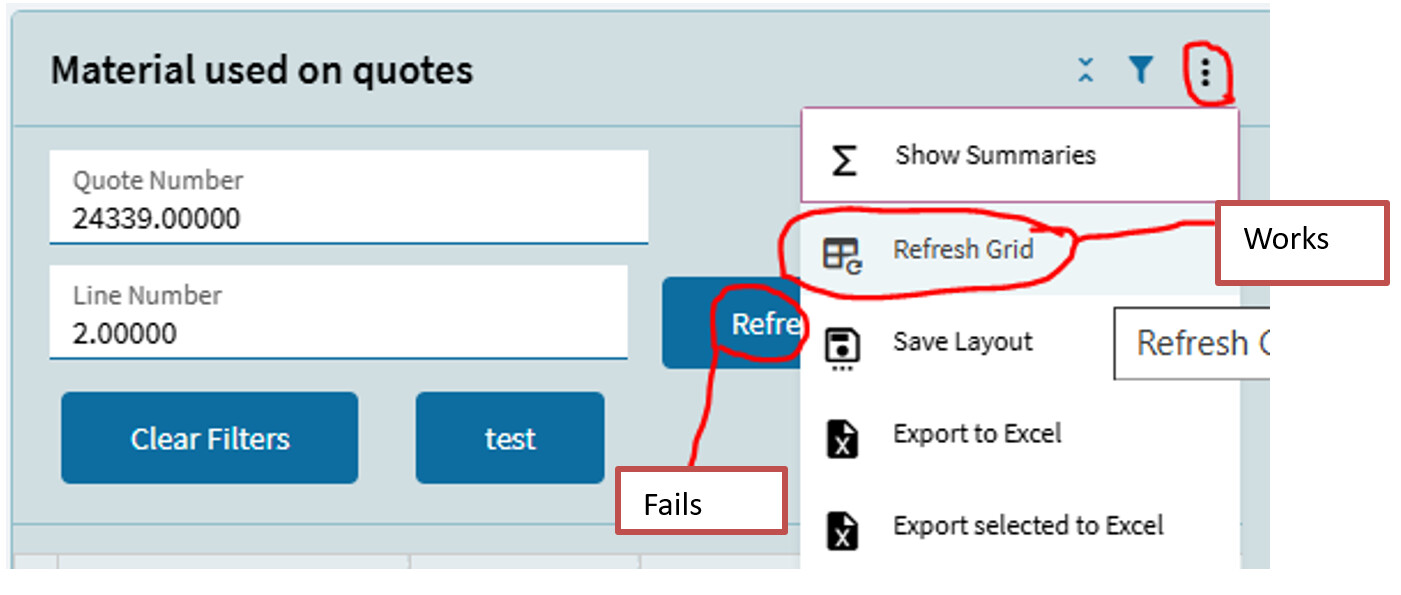
Task: Click the test button
Action: [x=510, y=438]
